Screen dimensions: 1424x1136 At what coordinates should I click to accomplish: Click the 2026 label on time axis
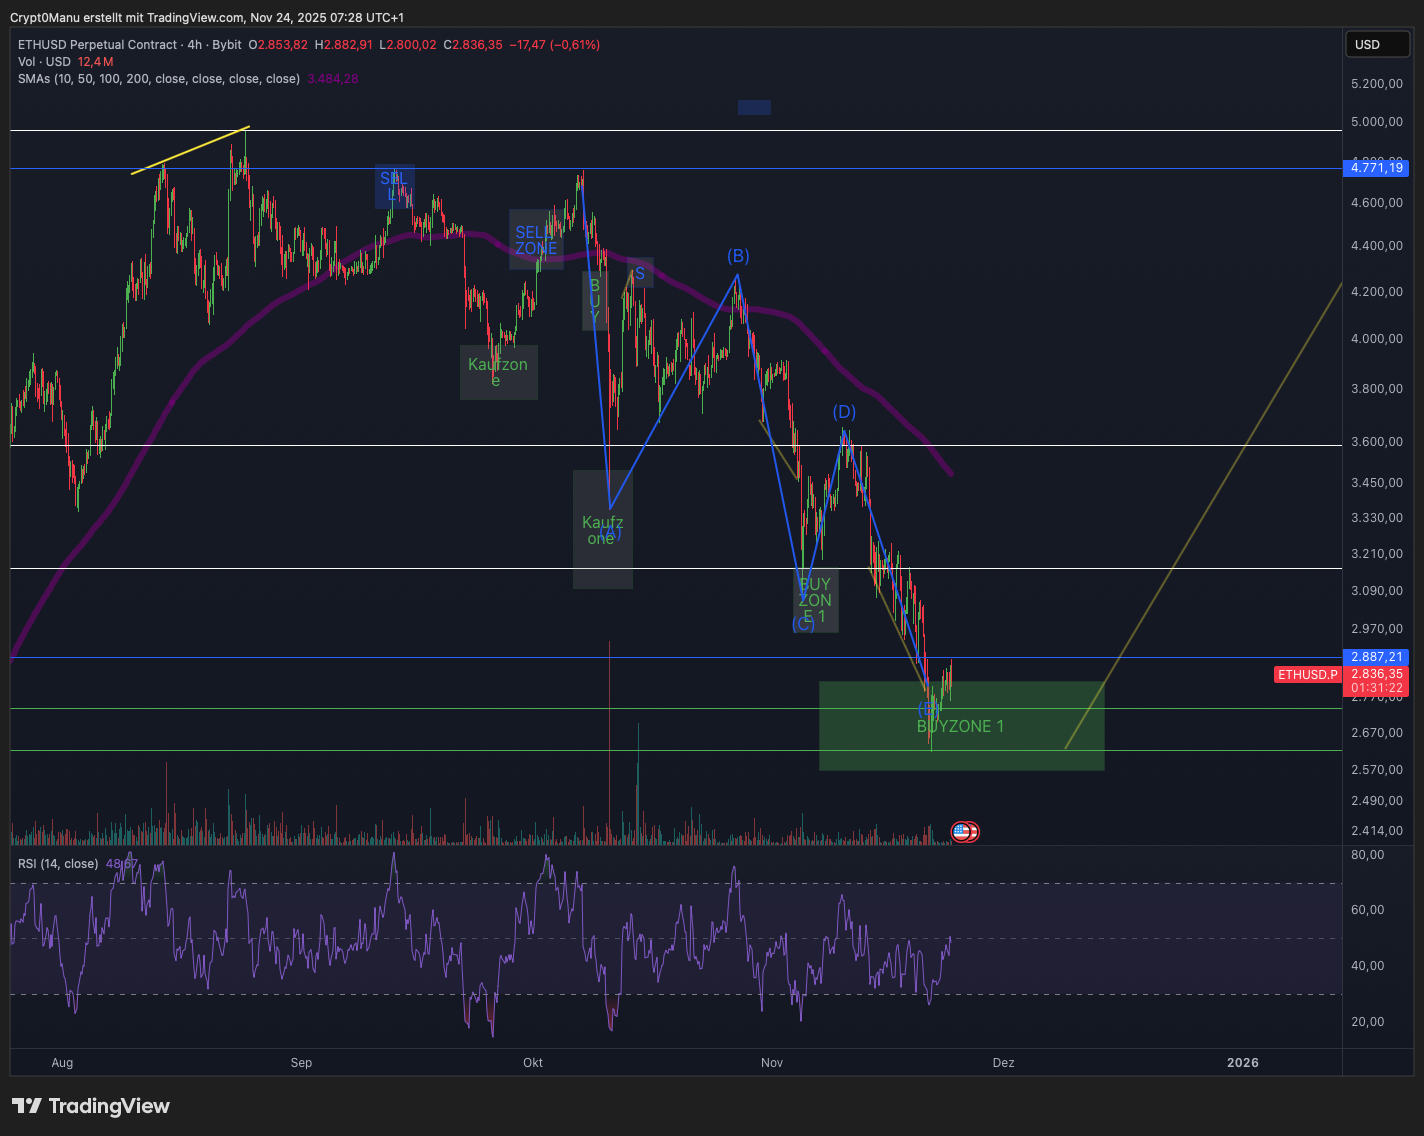1243,1063
